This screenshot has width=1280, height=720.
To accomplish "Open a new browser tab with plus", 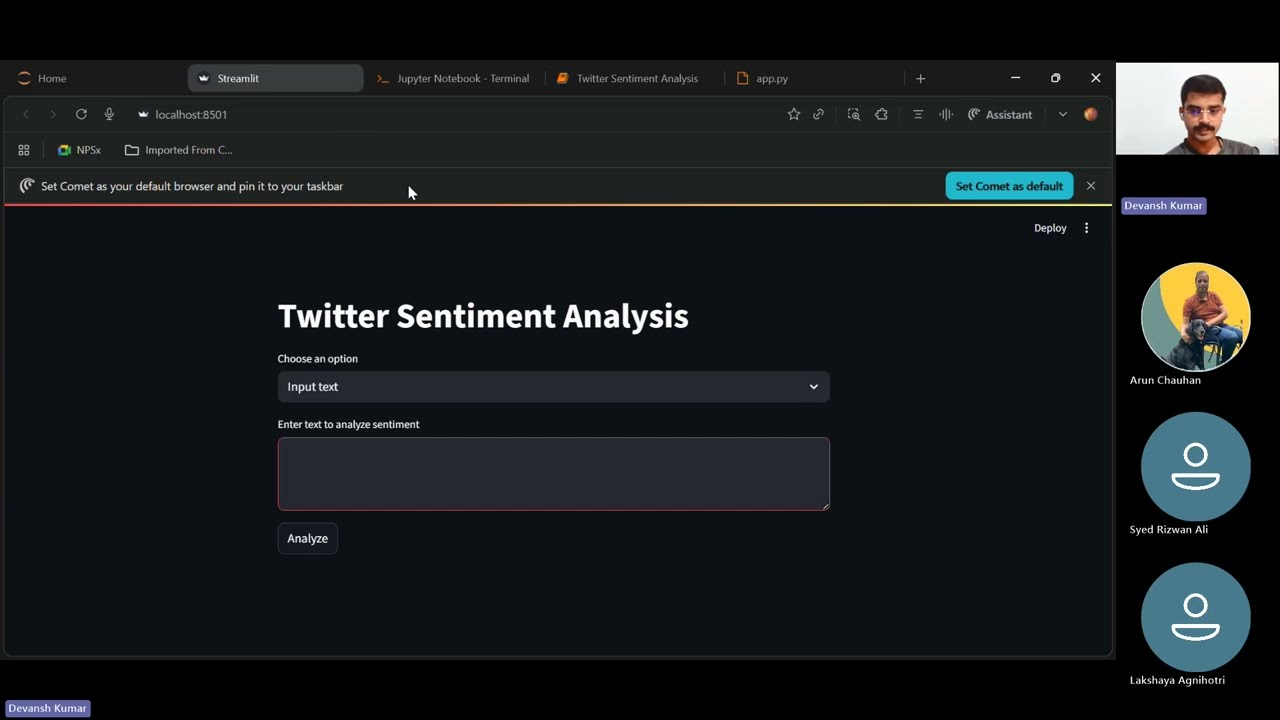I will 921,78.
